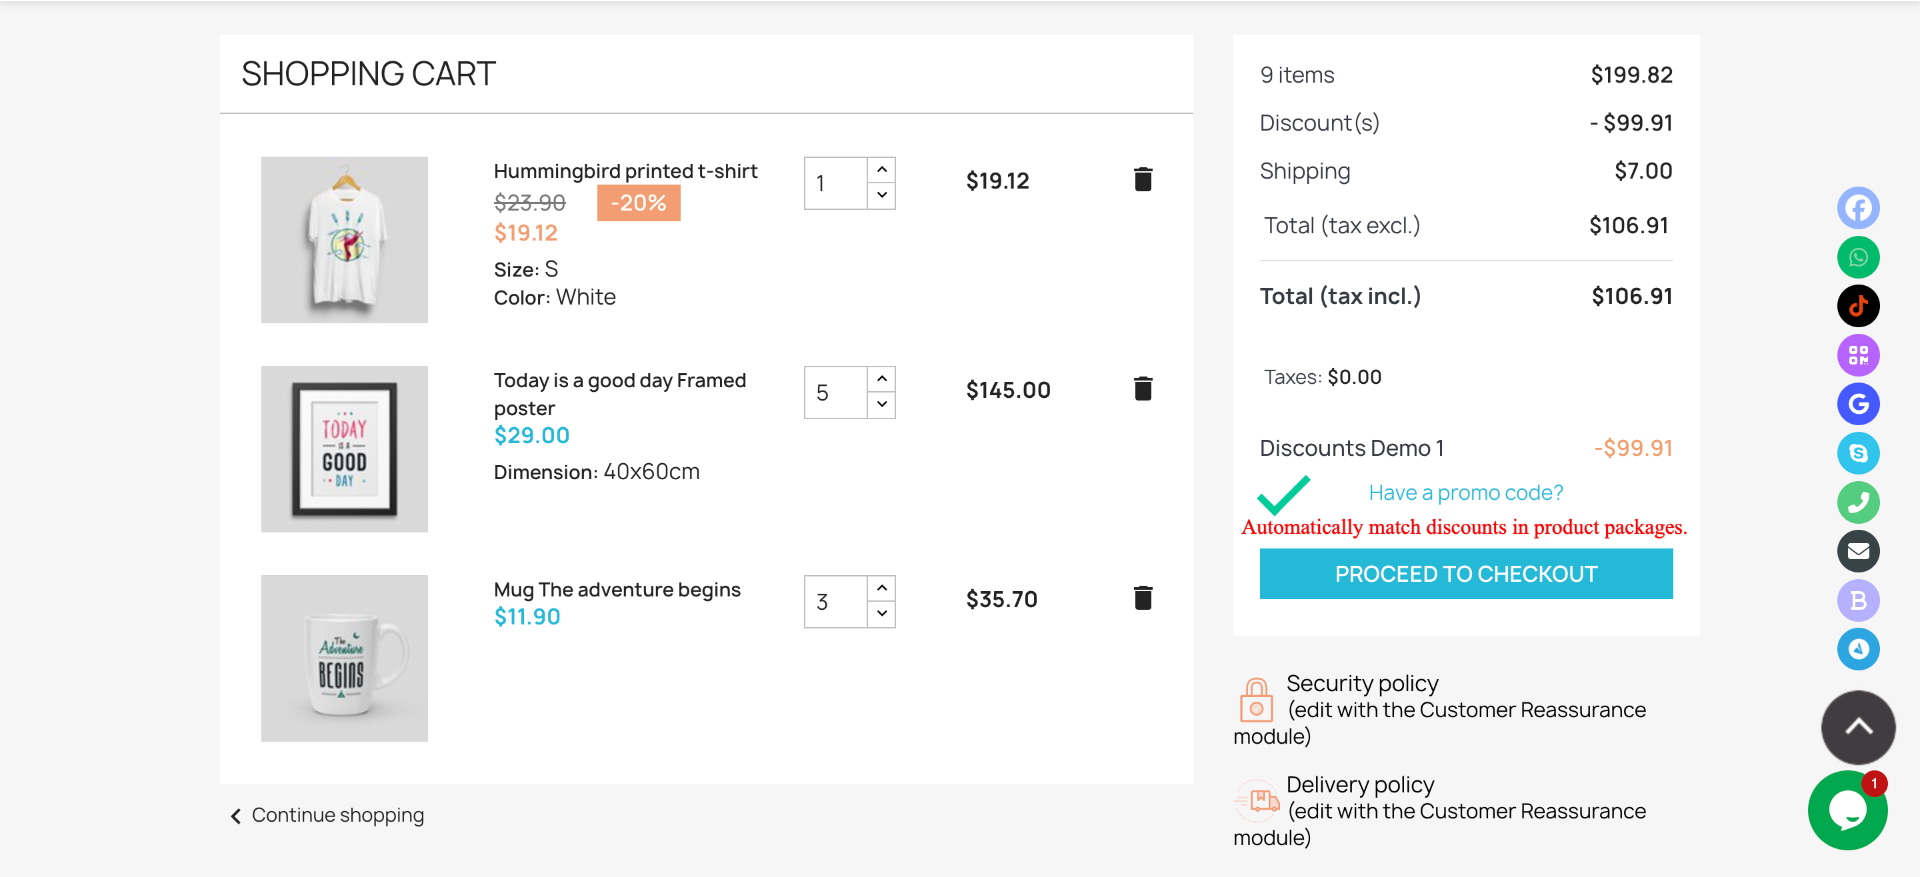Delete Mug The adventure begins item

1143,598
